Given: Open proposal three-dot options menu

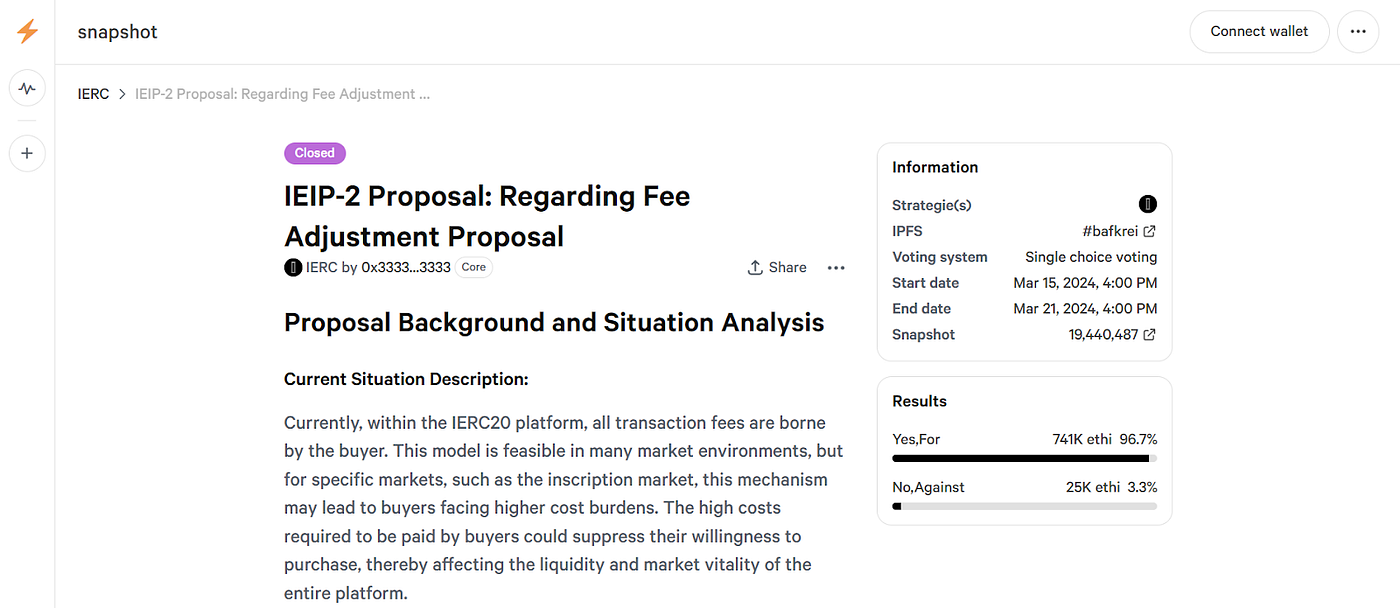Looking at the screenshot, I should [x=836, y=268].
